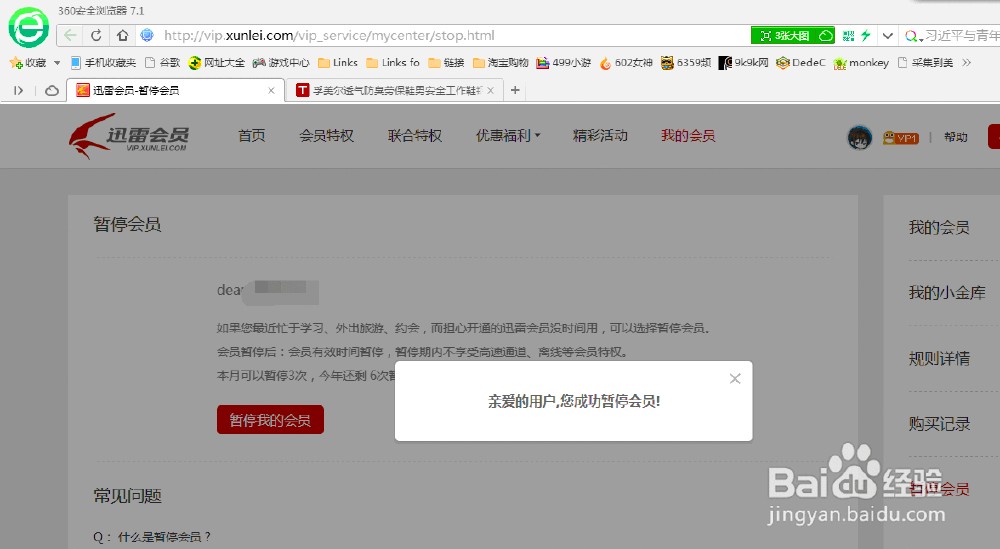Open a new tab with plus
Viewport: 1000px width, 549px height.
(x=515, y=91)
